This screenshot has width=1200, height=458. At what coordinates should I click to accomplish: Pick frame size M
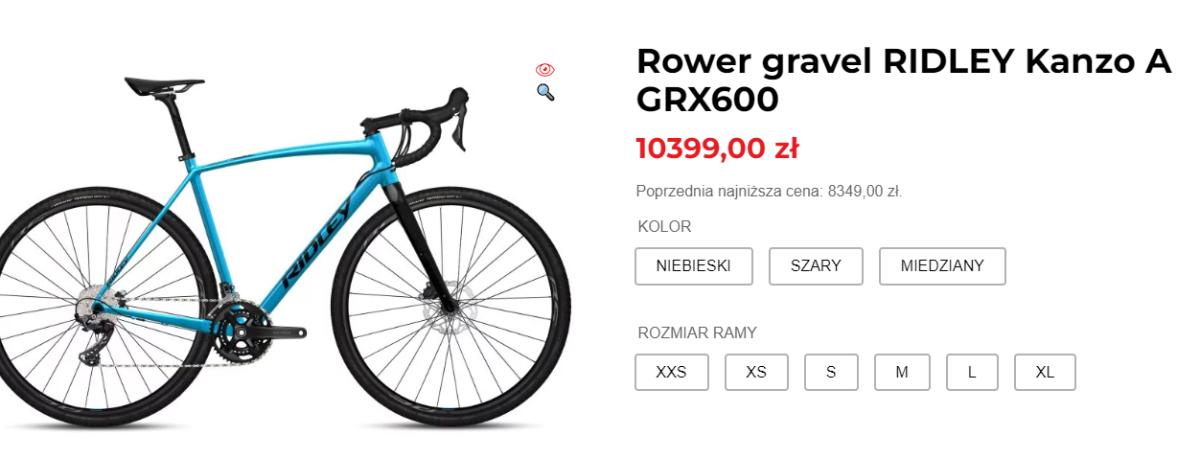coord(902,372)
